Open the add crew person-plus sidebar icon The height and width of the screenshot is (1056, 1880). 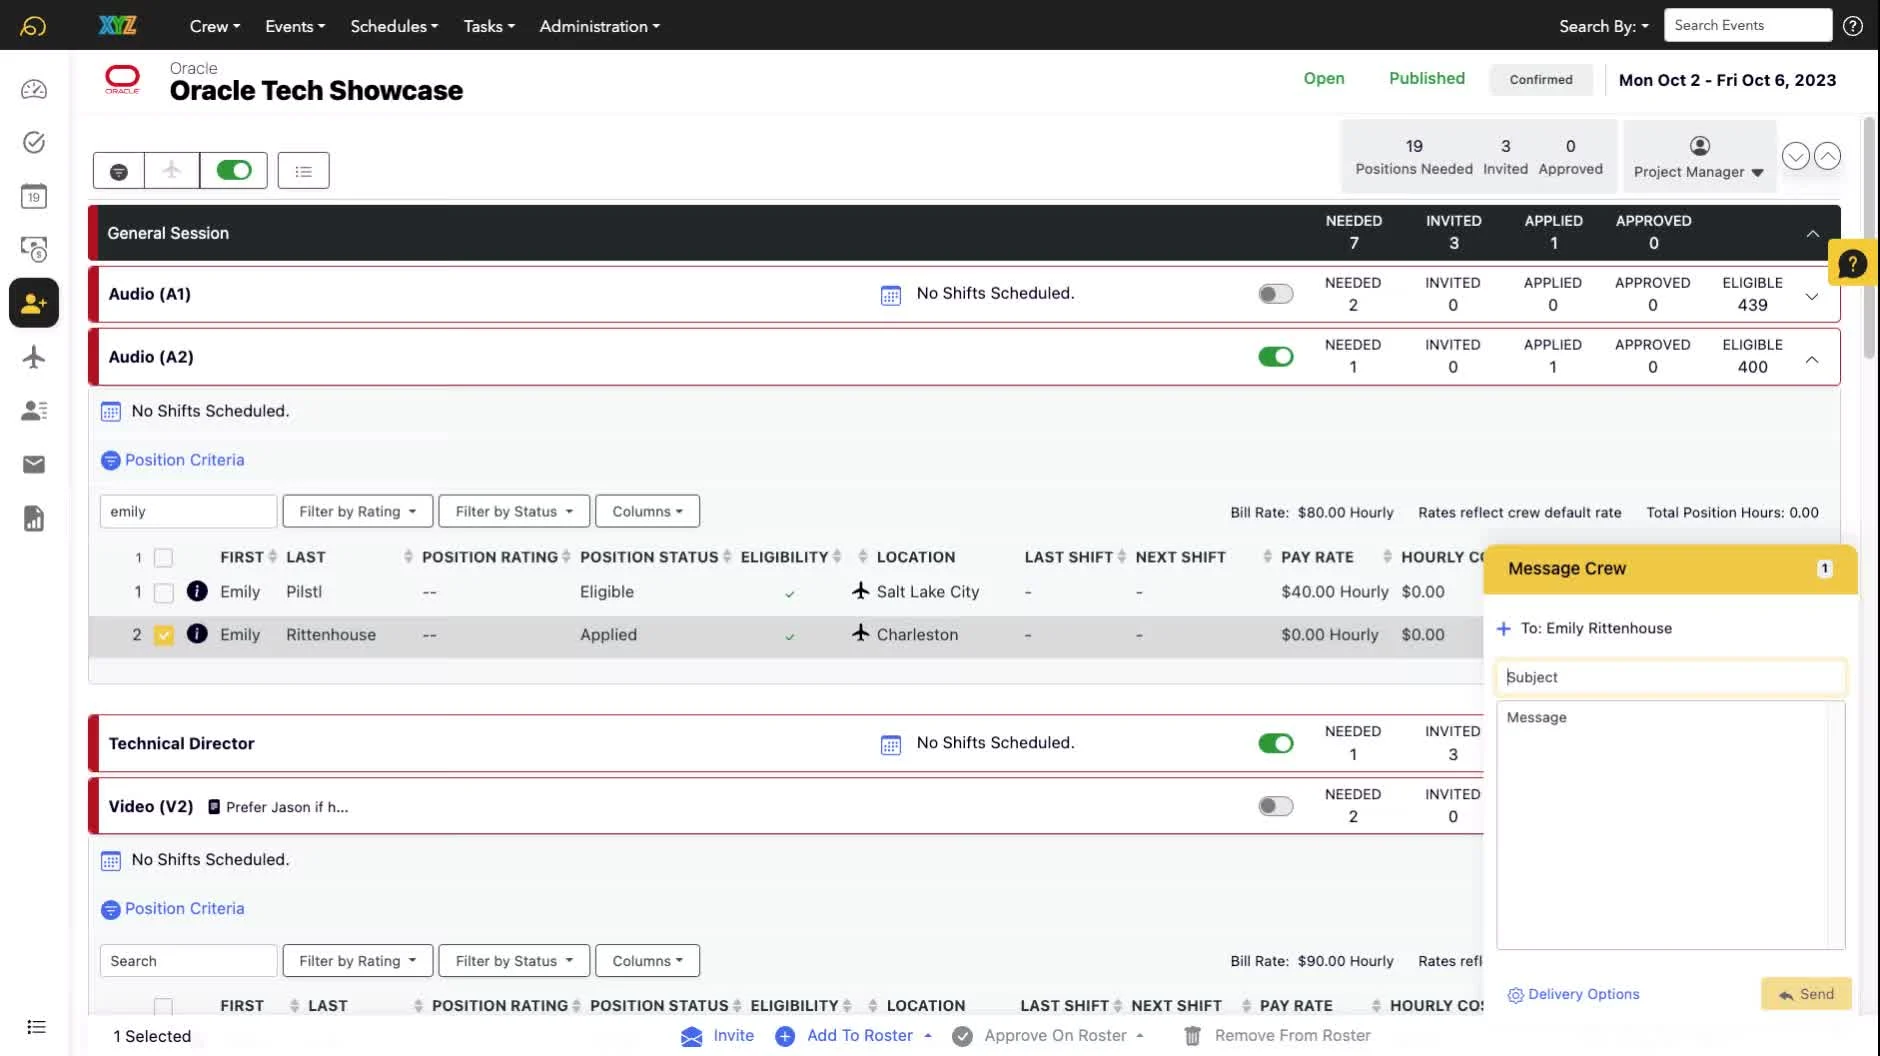34,303
